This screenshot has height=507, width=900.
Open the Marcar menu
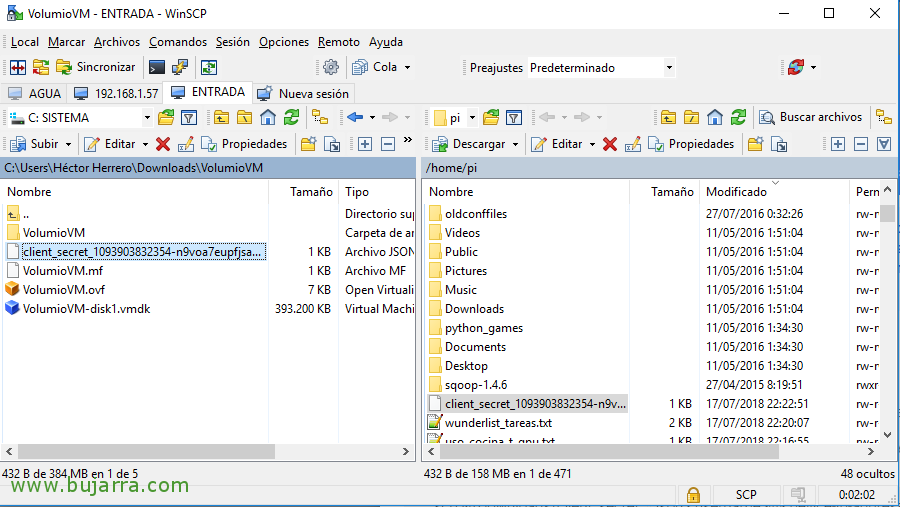pos(66,42)
